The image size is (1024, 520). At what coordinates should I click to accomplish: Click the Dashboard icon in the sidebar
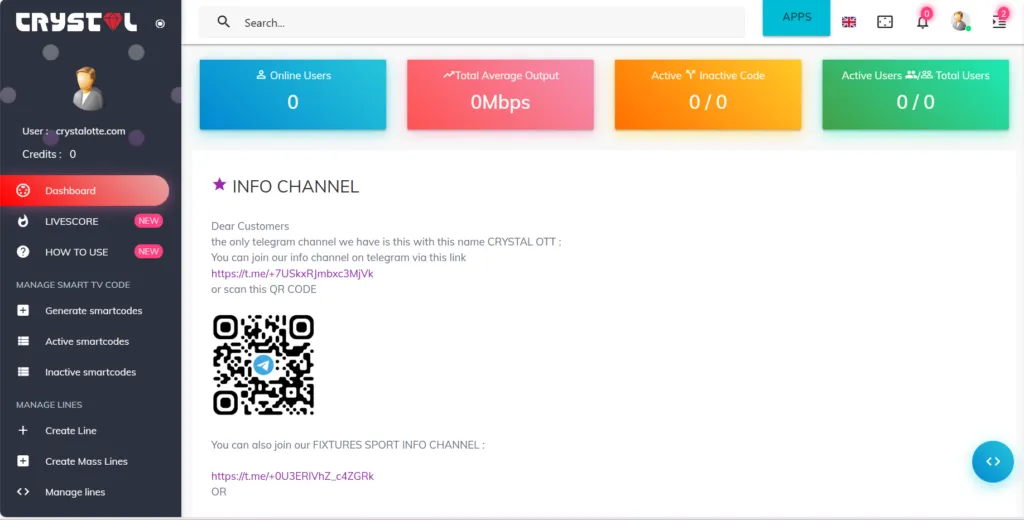pyautogui.click(x=23, y=191)
